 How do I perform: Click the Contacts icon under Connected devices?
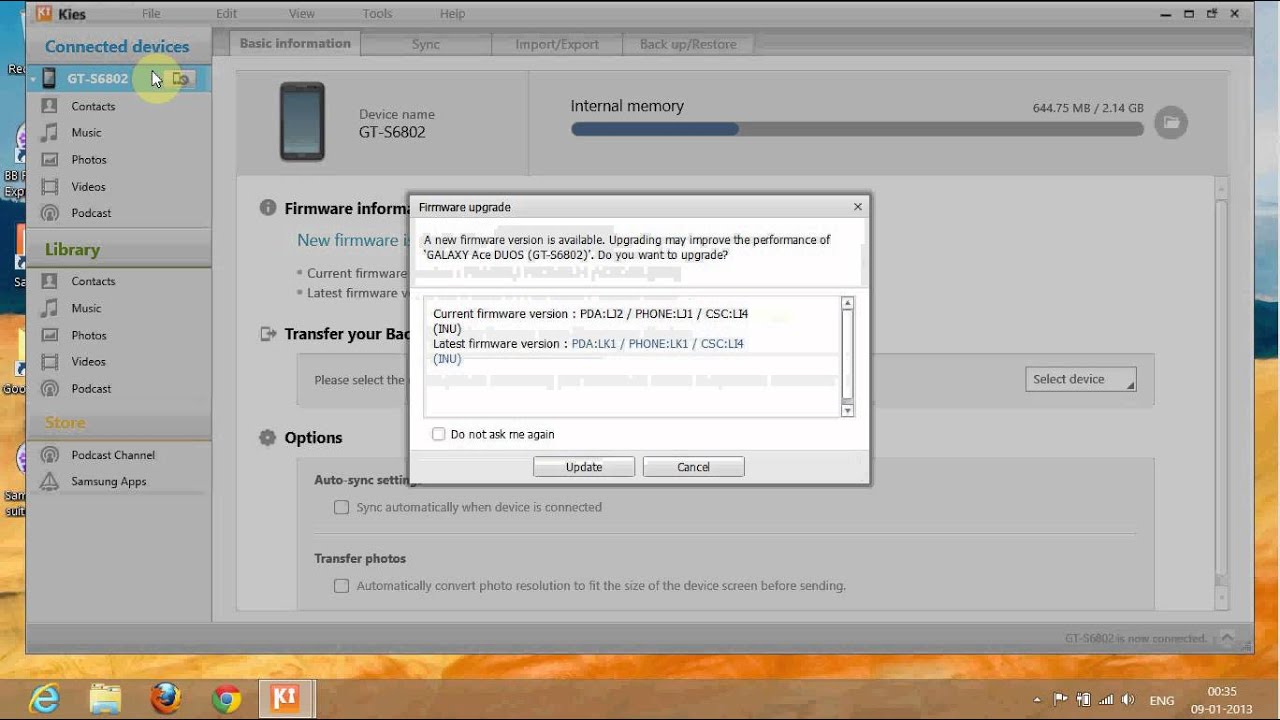(x=49, y=106)
